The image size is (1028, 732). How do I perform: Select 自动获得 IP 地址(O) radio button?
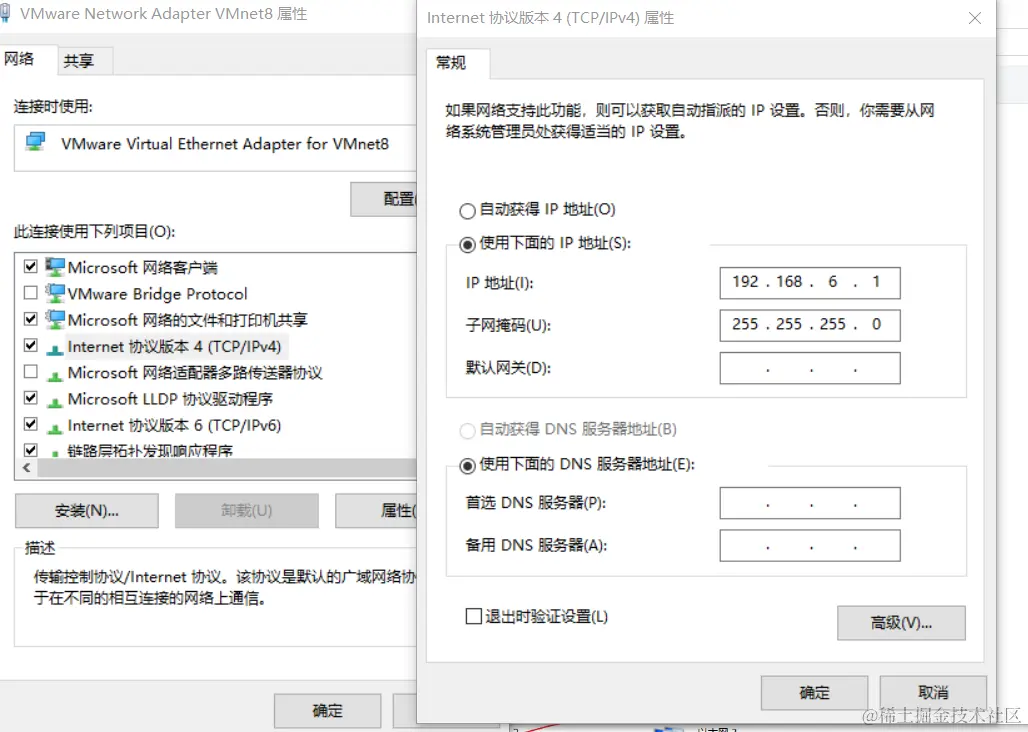467,210
